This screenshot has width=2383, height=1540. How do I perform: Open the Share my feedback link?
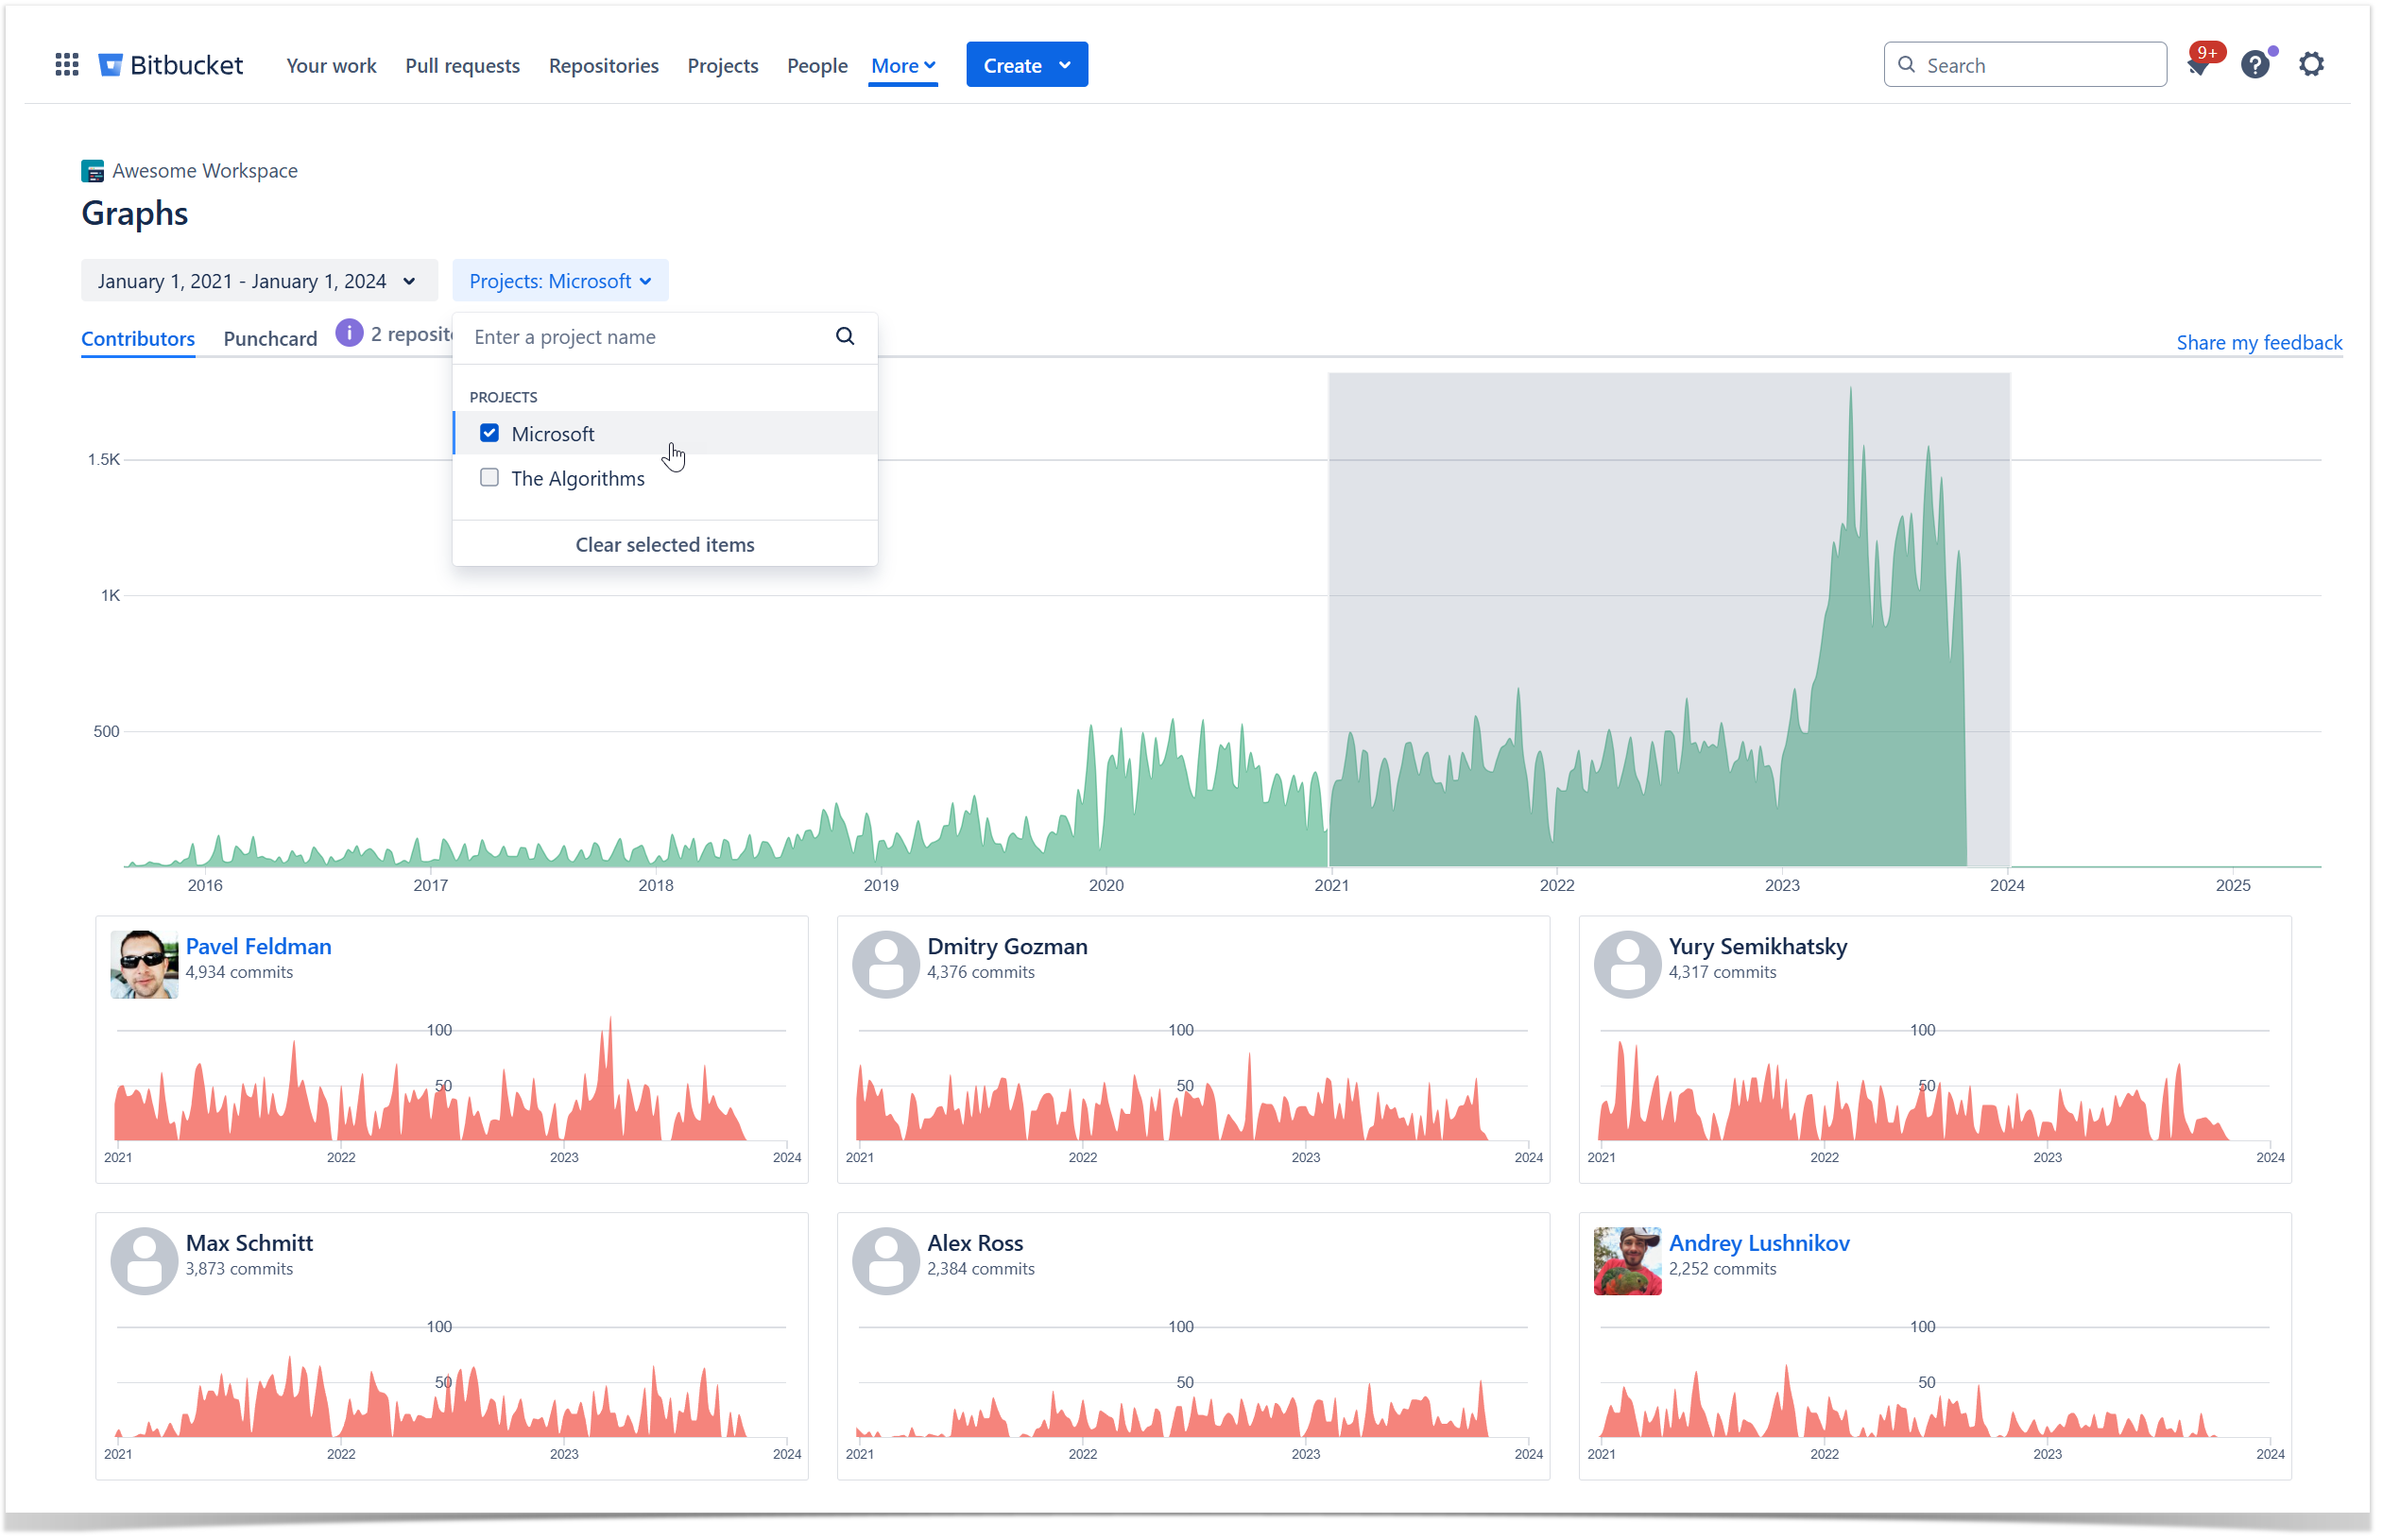[2258, 343]
